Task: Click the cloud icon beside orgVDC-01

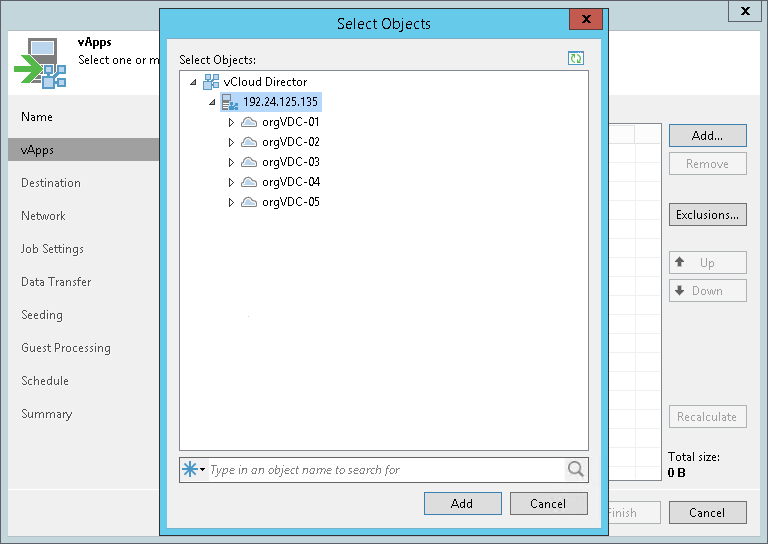Action: pyautogui.click(x=249, y=122)
